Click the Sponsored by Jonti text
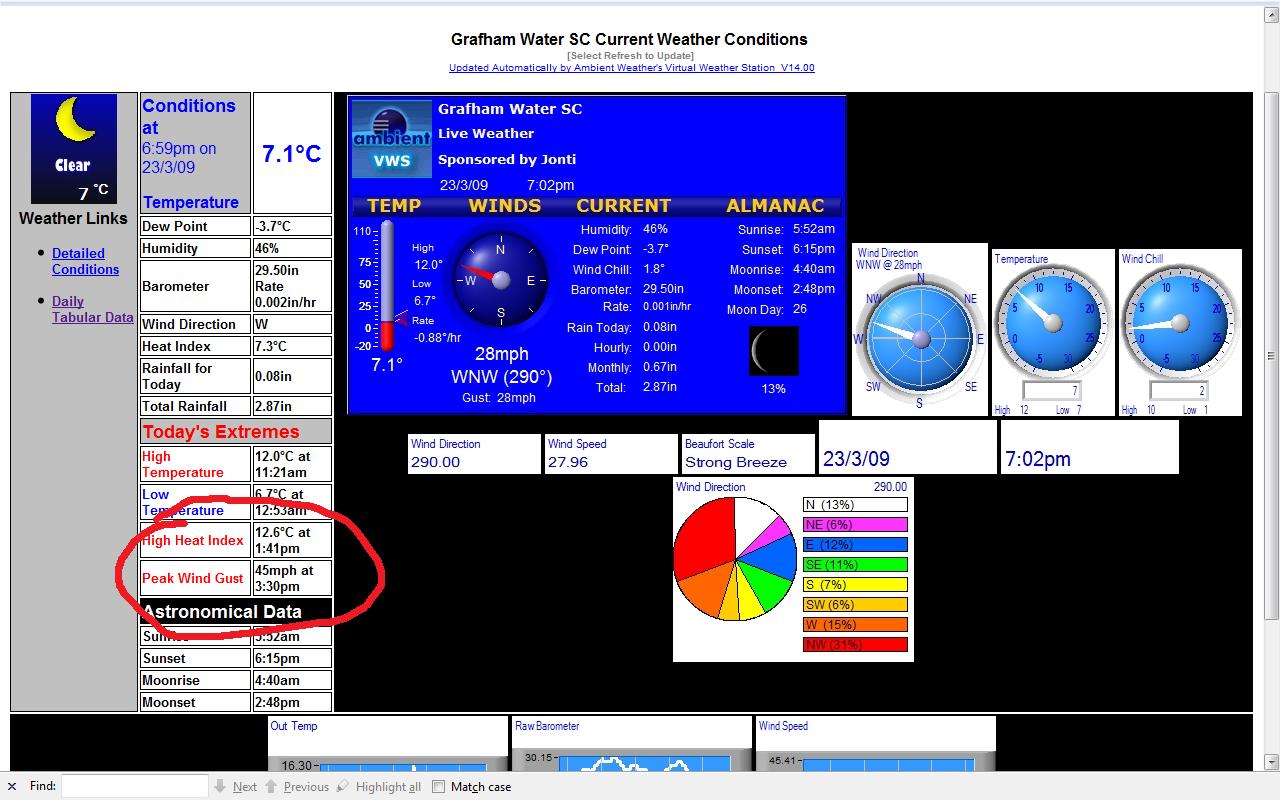1280x800 pixels. [507, 159]
